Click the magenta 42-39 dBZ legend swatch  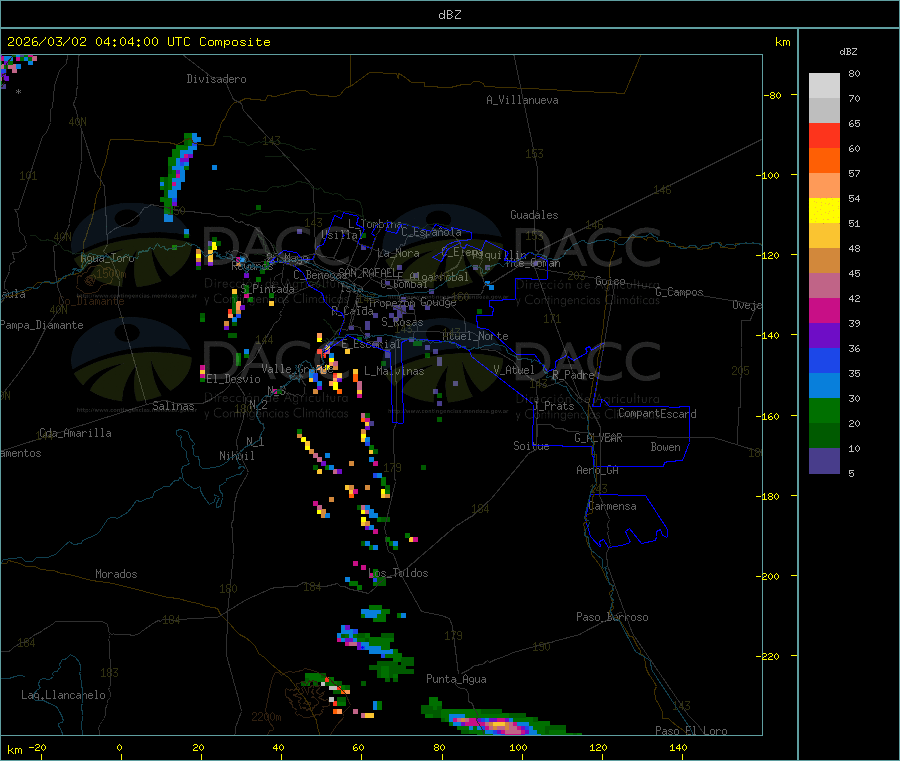pos(824,310)
